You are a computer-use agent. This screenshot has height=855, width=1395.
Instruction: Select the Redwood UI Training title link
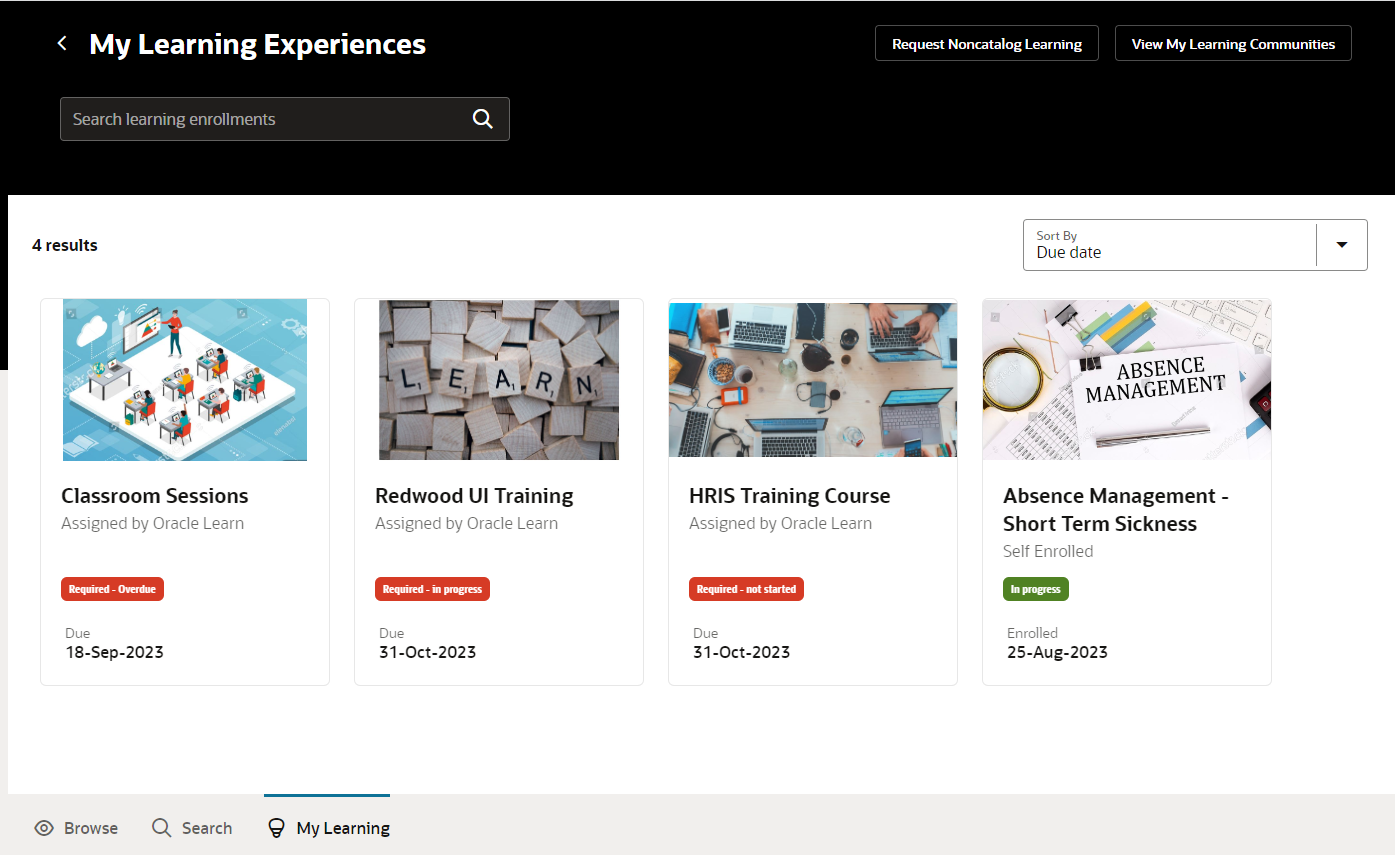pyautogui.click(x=474, y=495)
